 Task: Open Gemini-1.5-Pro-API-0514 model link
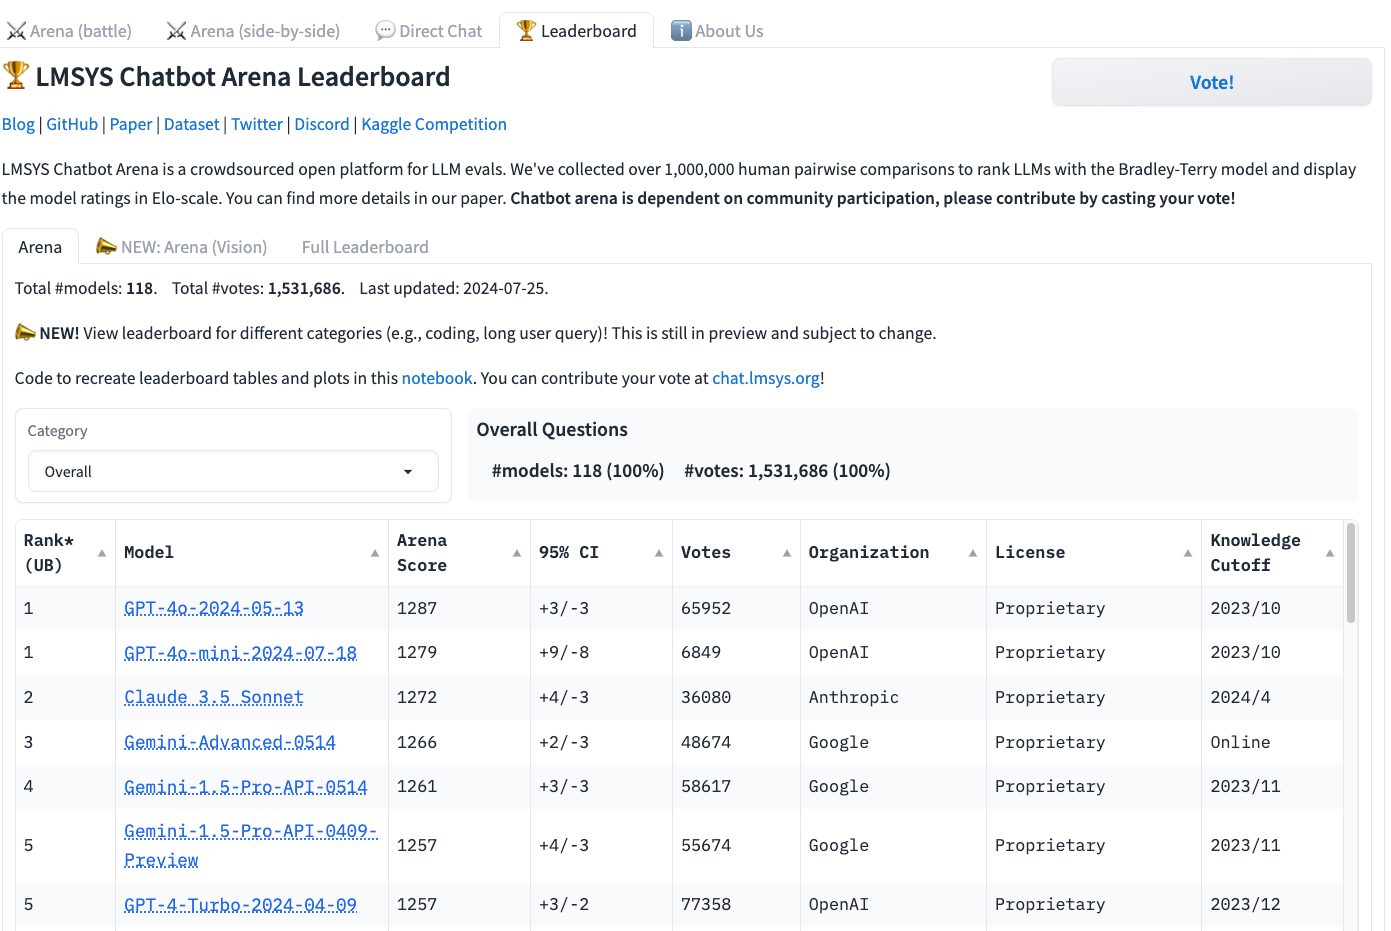click(246, 787)
